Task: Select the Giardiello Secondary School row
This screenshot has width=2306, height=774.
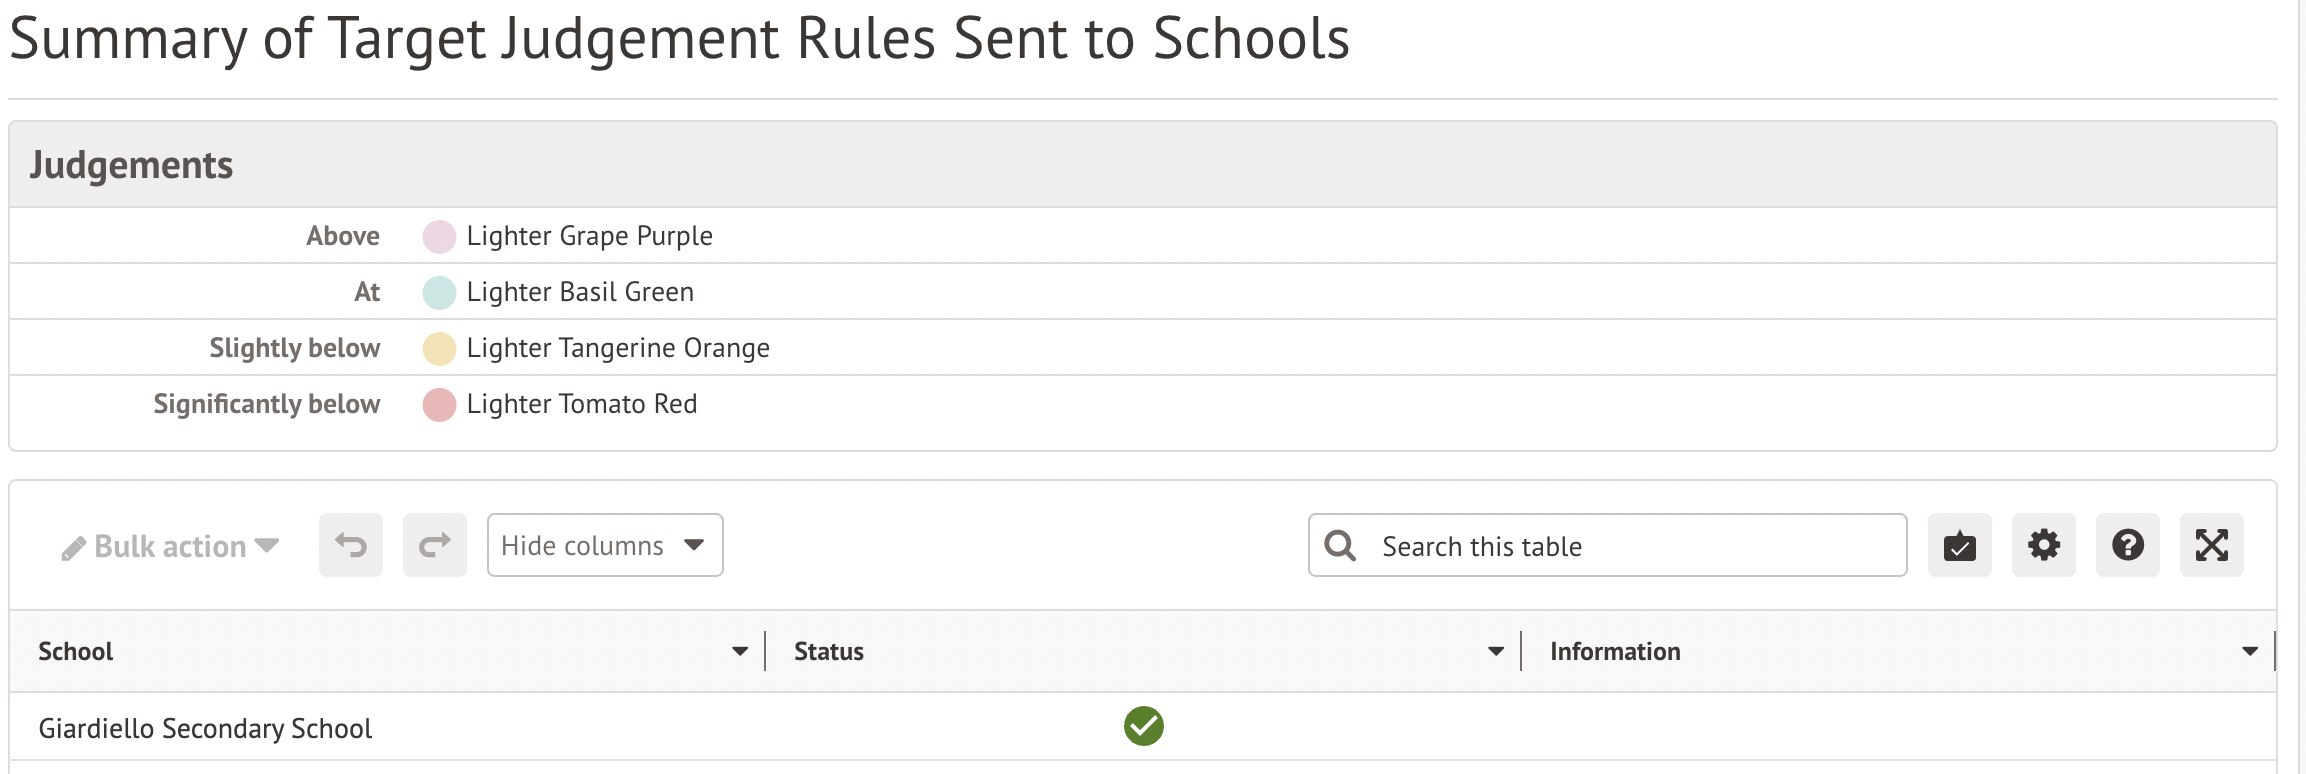Action: [x=205, y=728]
